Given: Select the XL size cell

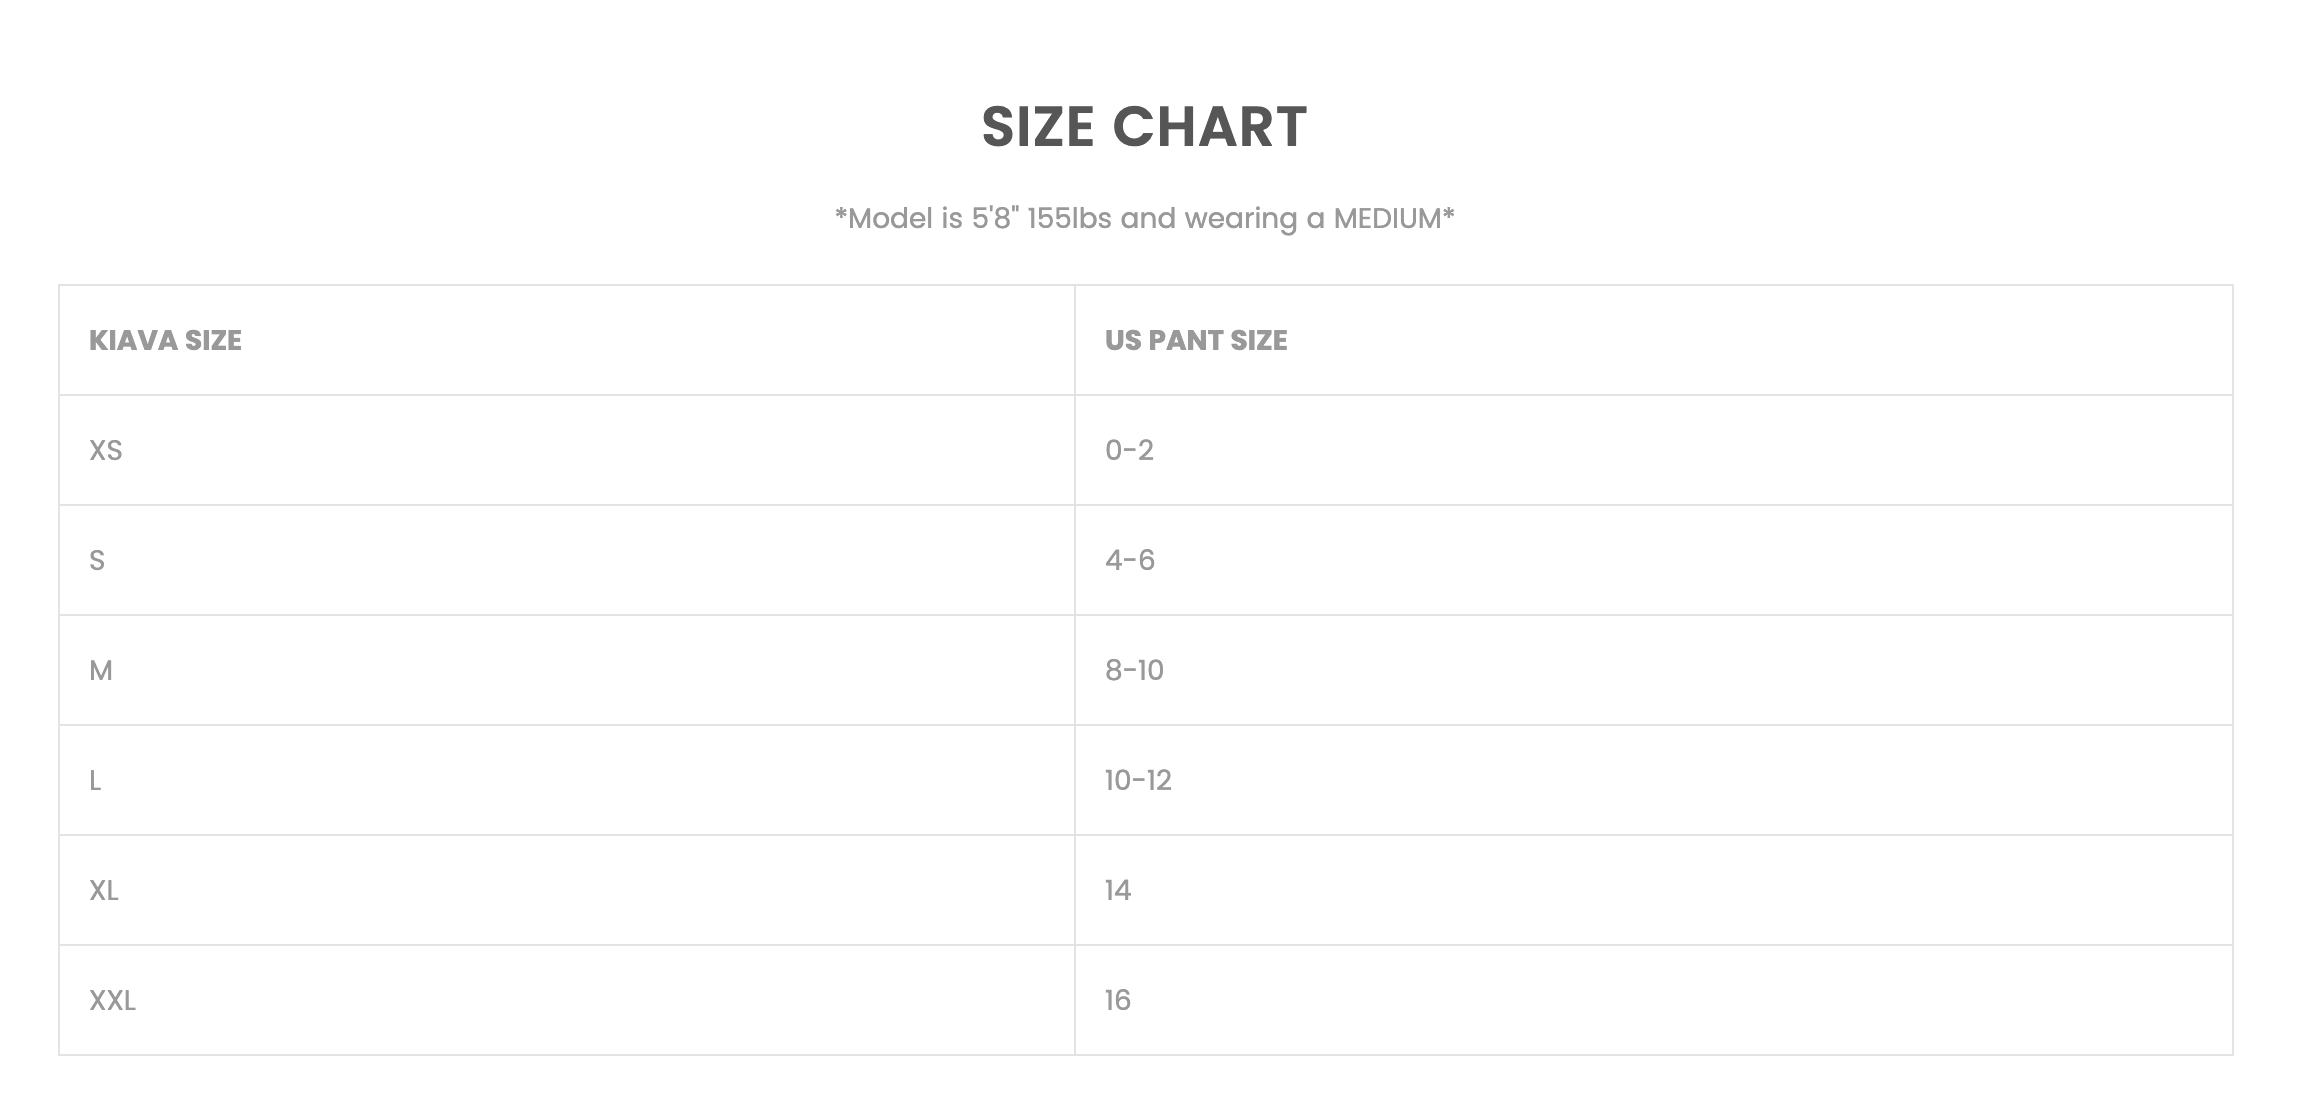Looking at the screenshot, I should [104, 890].
